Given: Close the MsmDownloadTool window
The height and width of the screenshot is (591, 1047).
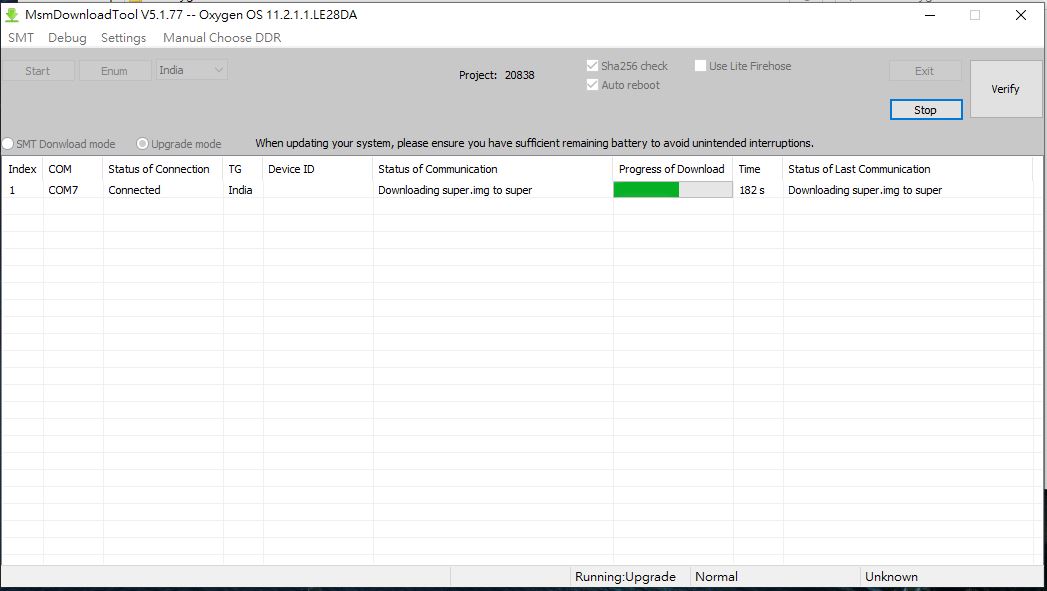Looking at the screenshot, I should click(x=1020, y=15).
